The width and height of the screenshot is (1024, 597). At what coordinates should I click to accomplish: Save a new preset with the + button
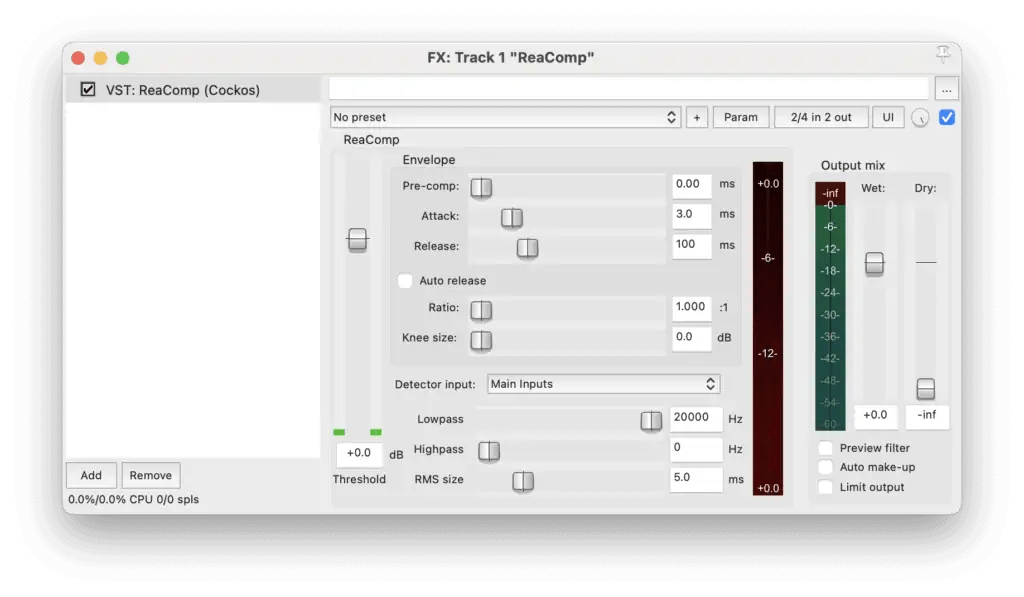click(696, 117)
